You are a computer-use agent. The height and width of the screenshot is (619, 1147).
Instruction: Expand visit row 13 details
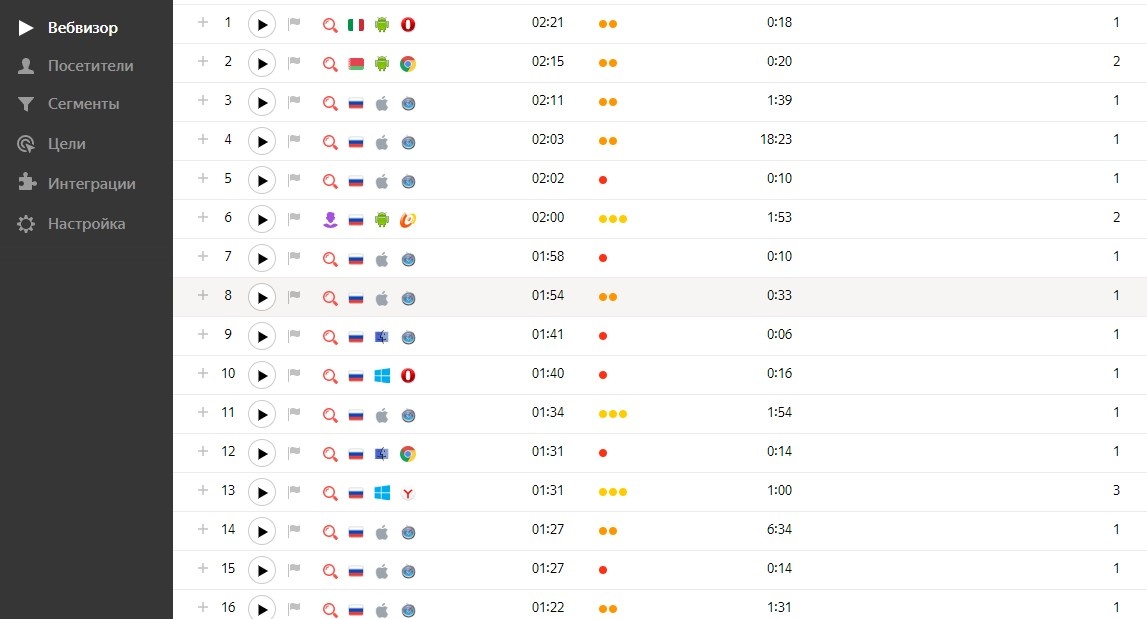pyautogui.click(x=203, y=490)
